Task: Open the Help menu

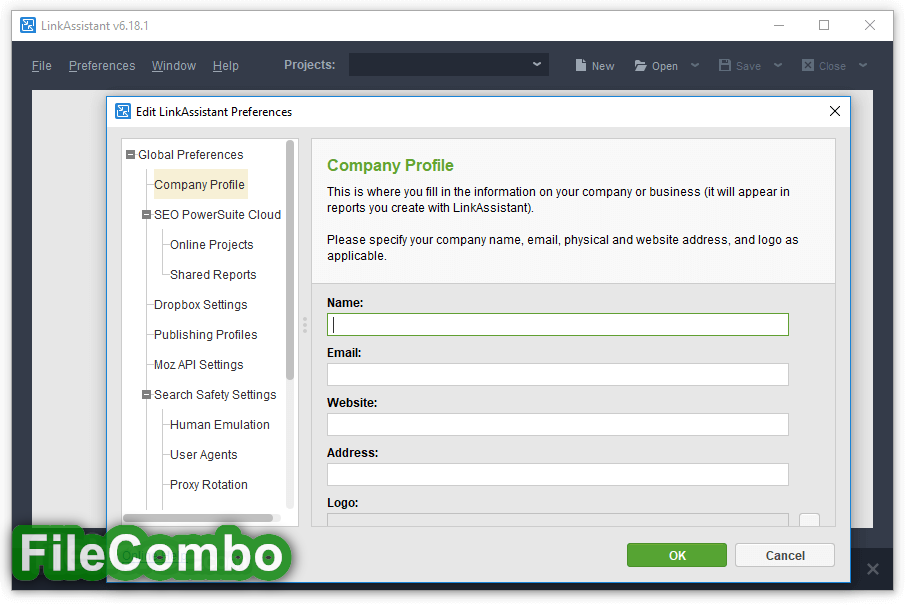Action: 225,66
